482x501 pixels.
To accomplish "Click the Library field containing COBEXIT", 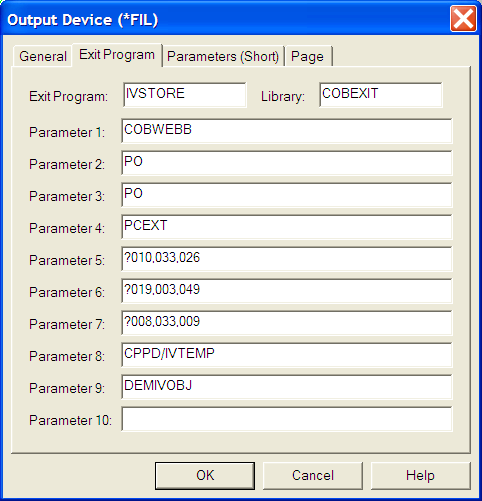I will [x=381, y=95].
